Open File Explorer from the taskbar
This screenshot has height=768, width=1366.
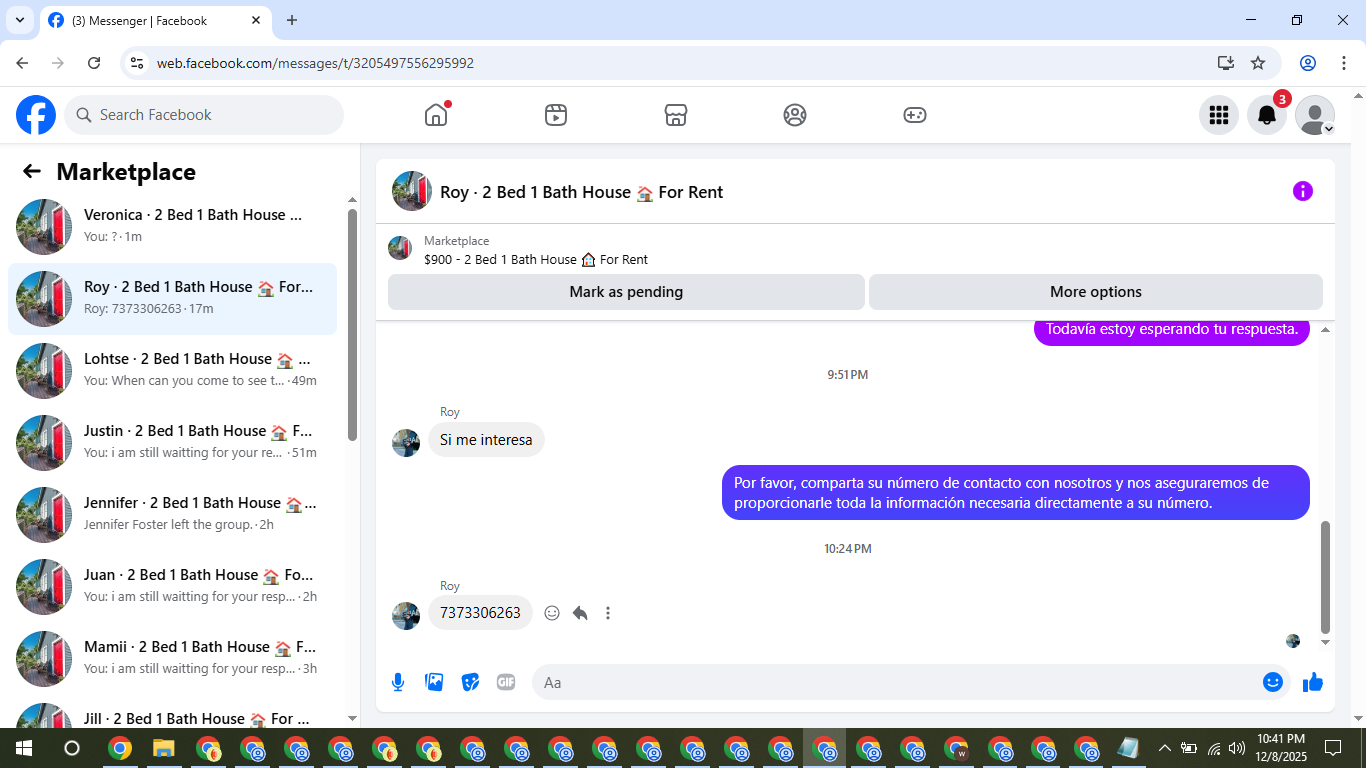pyautogui.click(x=164, y=748)
